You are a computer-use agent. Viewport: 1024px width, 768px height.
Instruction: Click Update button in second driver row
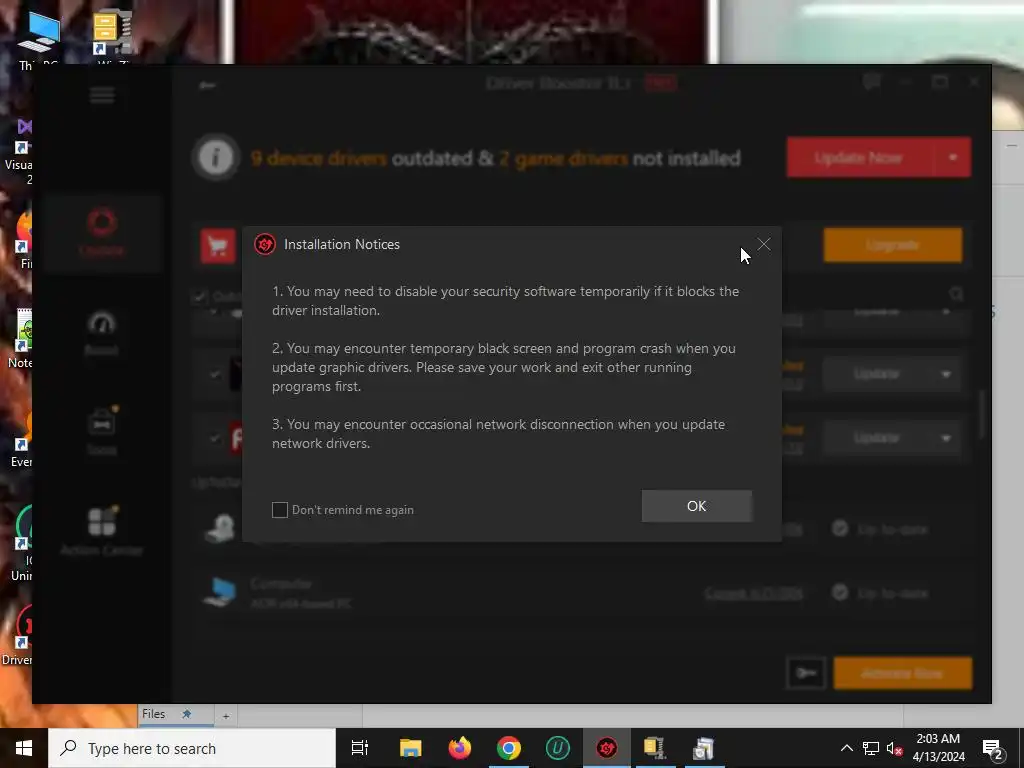pyautogui.click(x=877, y=374)
